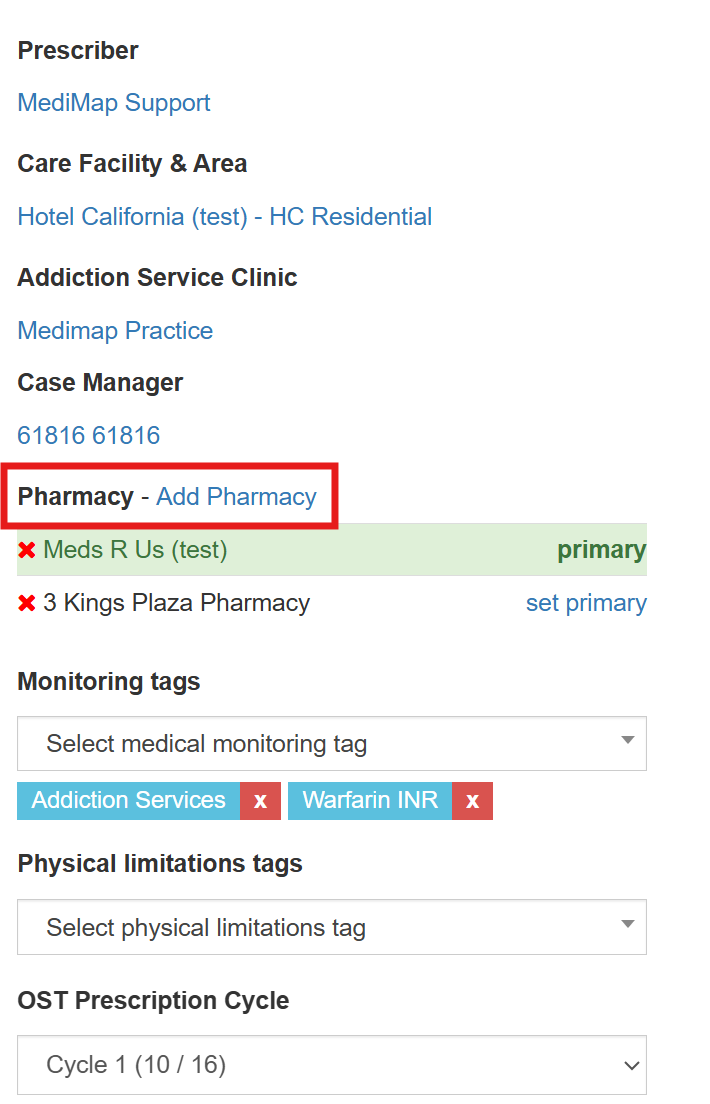Screen dimensions: 710x1104
Task: Open the medical monitoring tag dropdown
Action: click(x=331, y=744)
